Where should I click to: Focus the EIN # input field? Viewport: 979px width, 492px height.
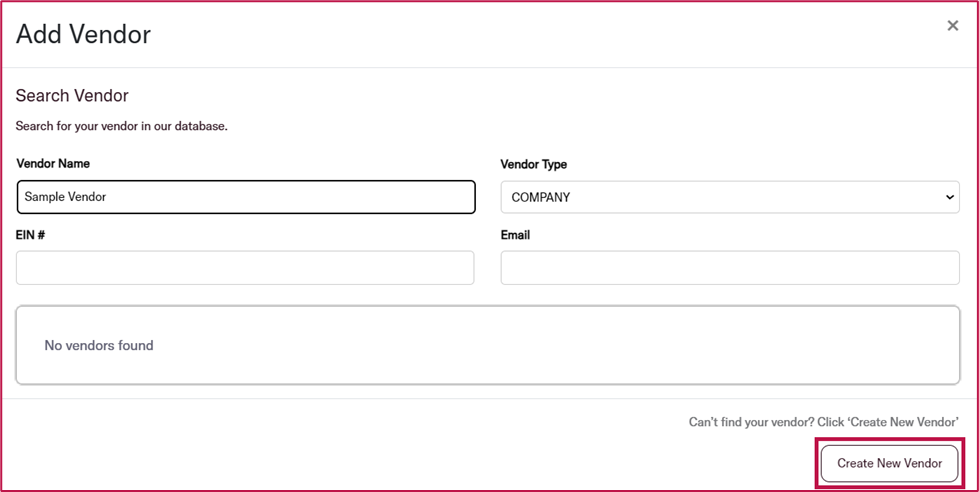(x=245, y=268)
